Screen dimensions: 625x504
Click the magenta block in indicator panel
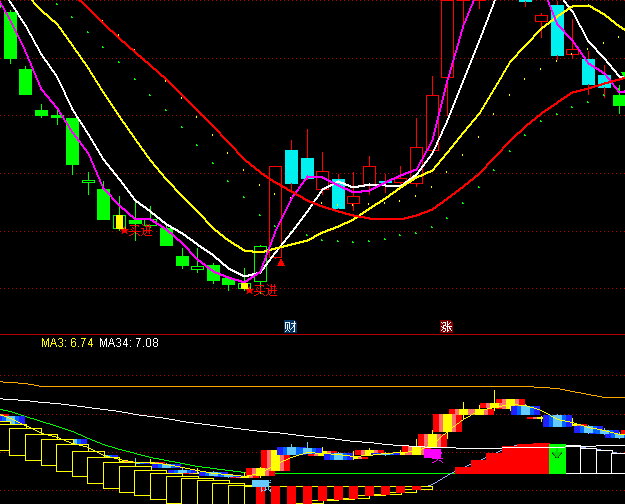pyautogui.click(x=433, y=454)
